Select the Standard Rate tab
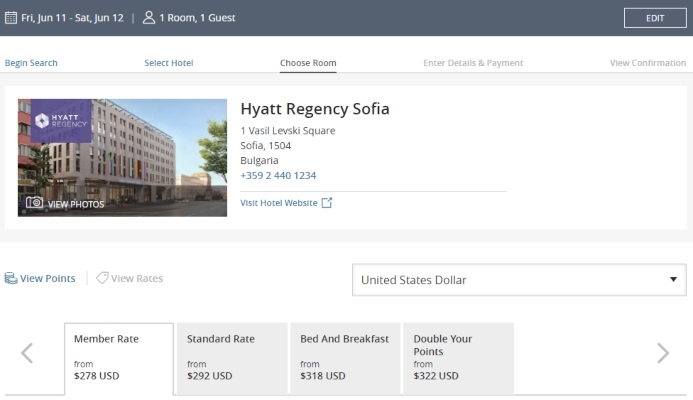 point(232,359)
